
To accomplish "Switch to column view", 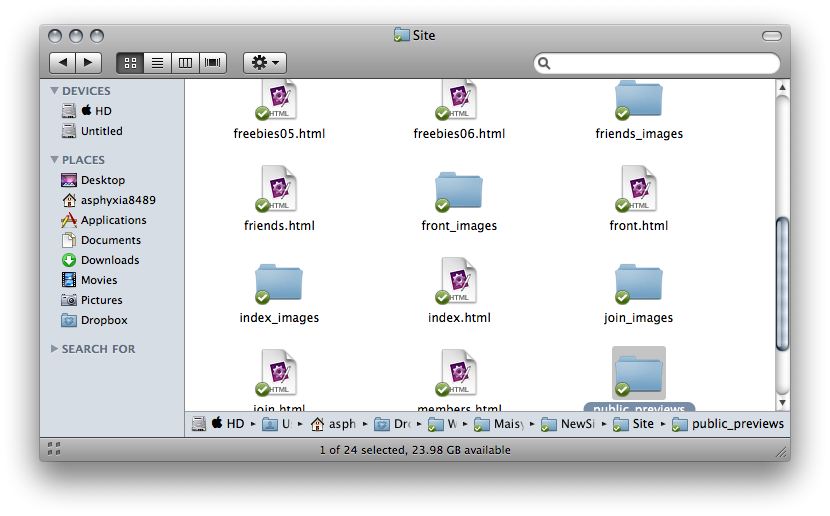I will coord(185,63).
